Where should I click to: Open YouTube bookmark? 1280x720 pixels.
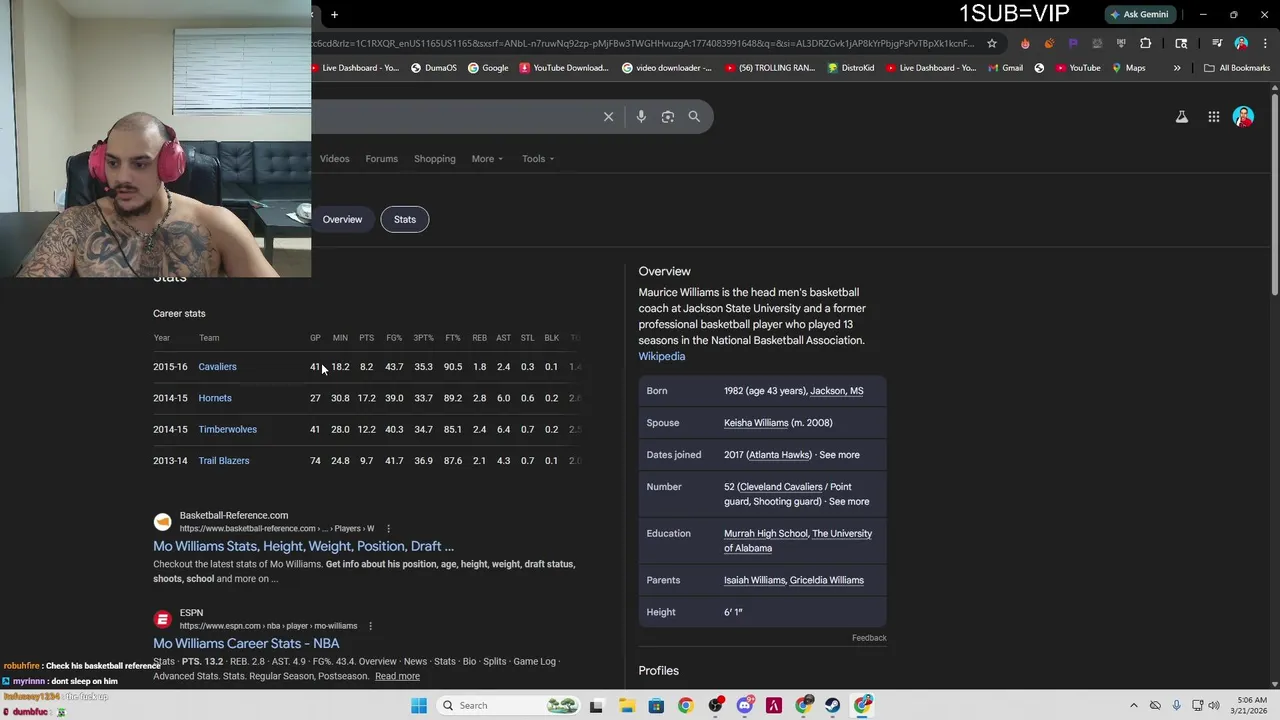[1078, 68]
